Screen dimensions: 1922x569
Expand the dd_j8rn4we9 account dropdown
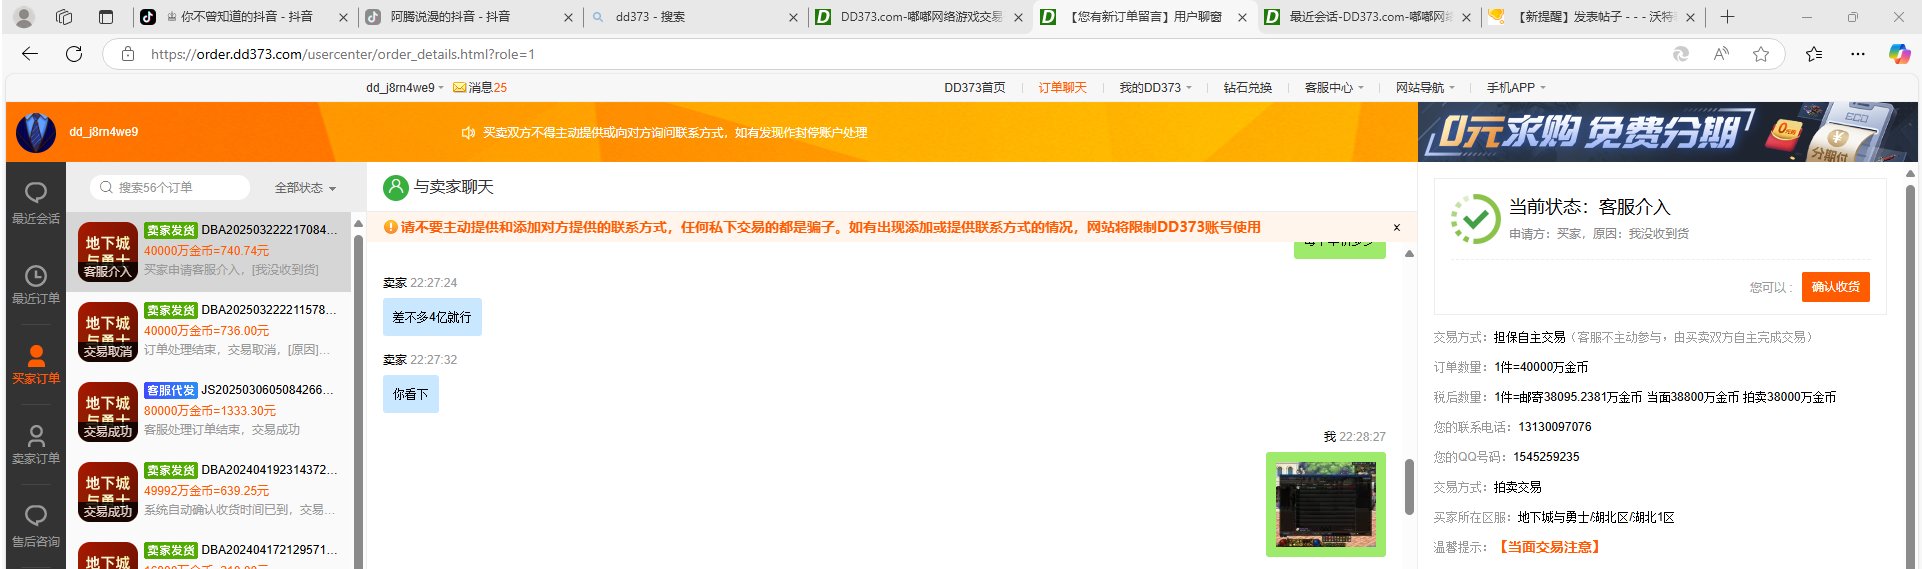[404, 88]
